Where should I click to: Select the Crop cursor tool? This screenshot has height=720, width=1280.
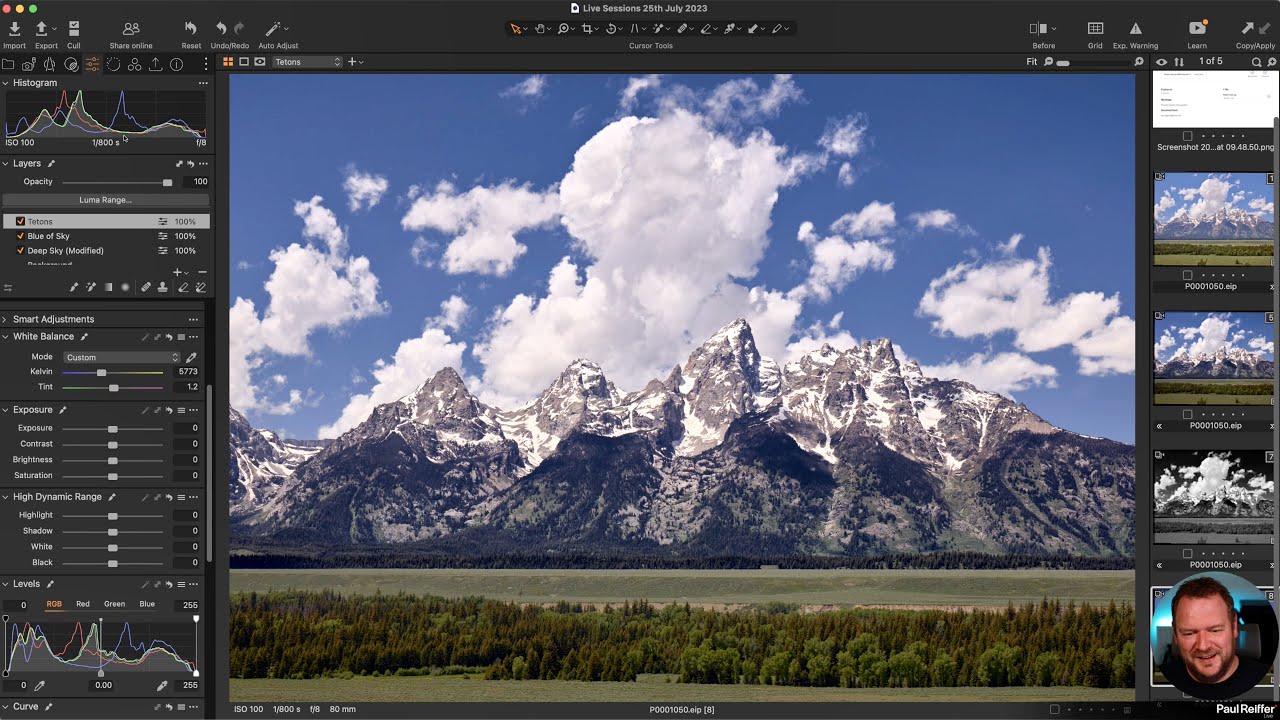[x=588, y=29]
